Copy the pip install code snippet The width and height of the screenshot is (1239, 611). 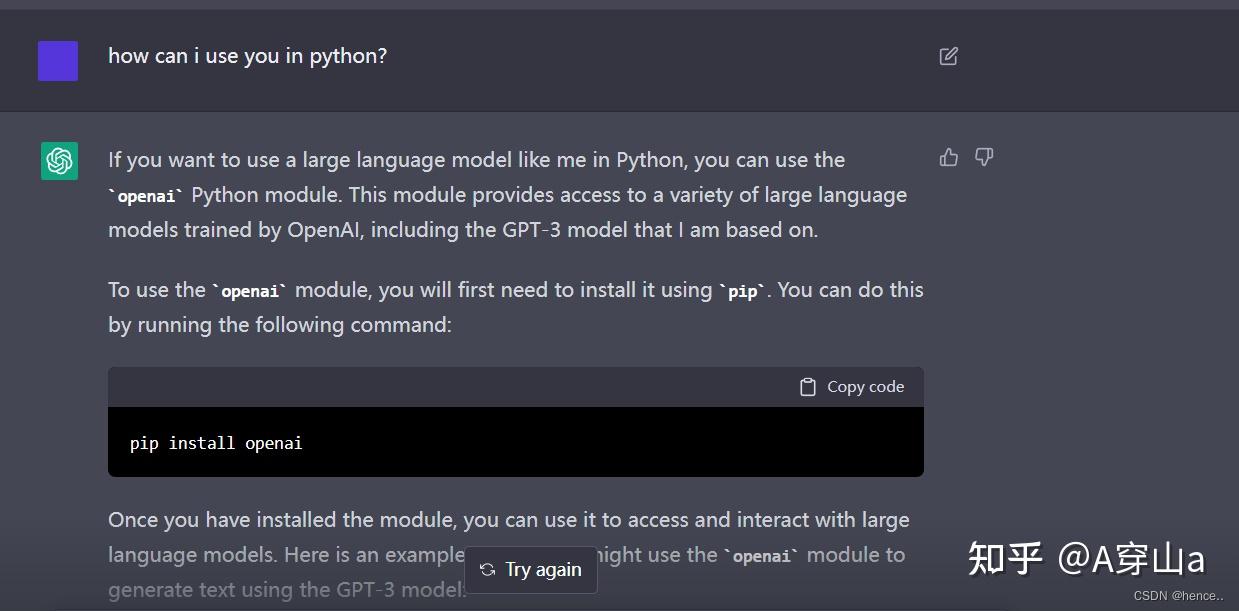pyautogui.click(x=852, y=387)
